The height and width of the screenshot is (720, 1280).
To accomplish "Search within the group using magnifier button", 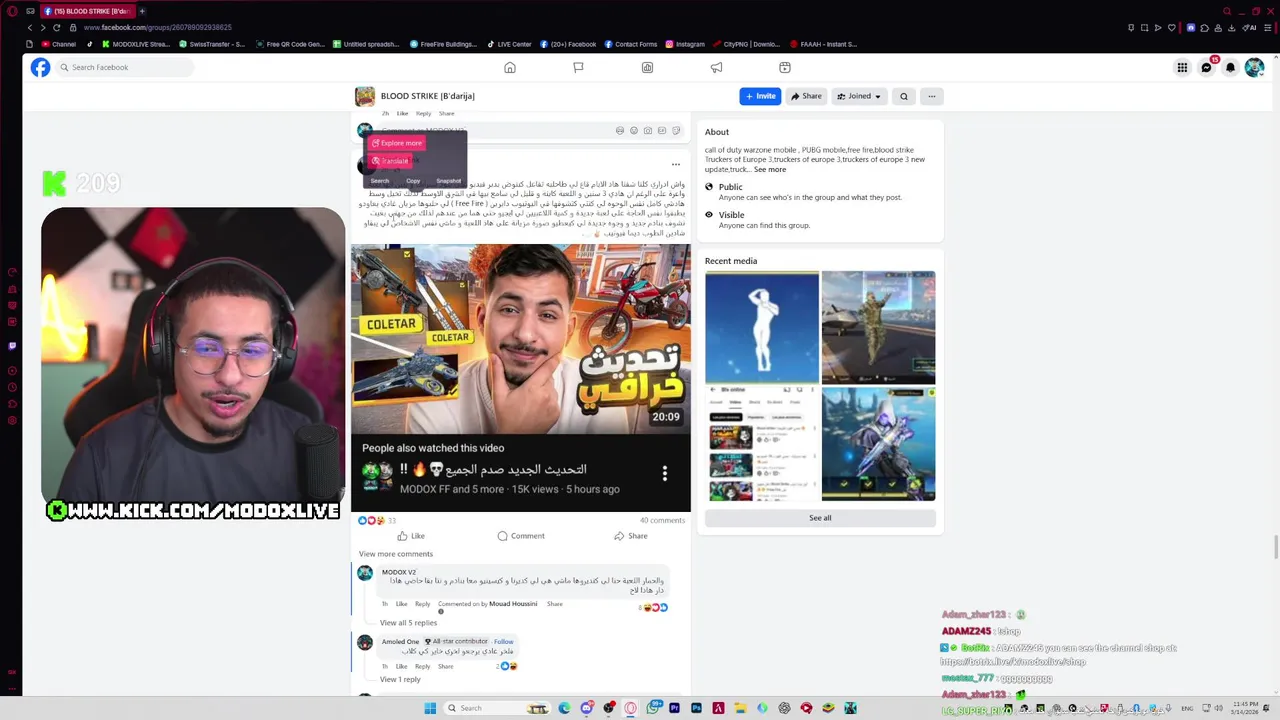I will [x=904, y=96].
